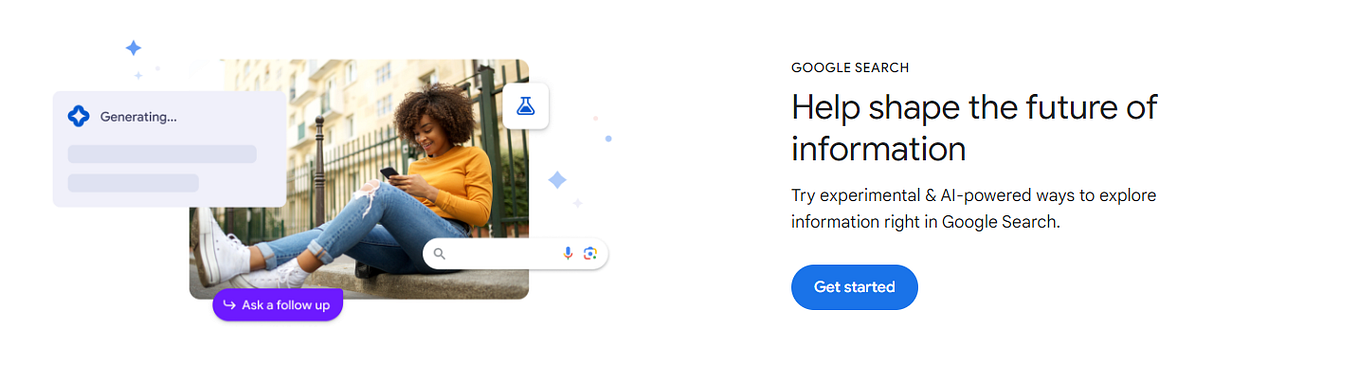Click the photo of the woman with a phone
This screenshot has height=369, width=1358.
pyautogui.click(x=359, y=179)
